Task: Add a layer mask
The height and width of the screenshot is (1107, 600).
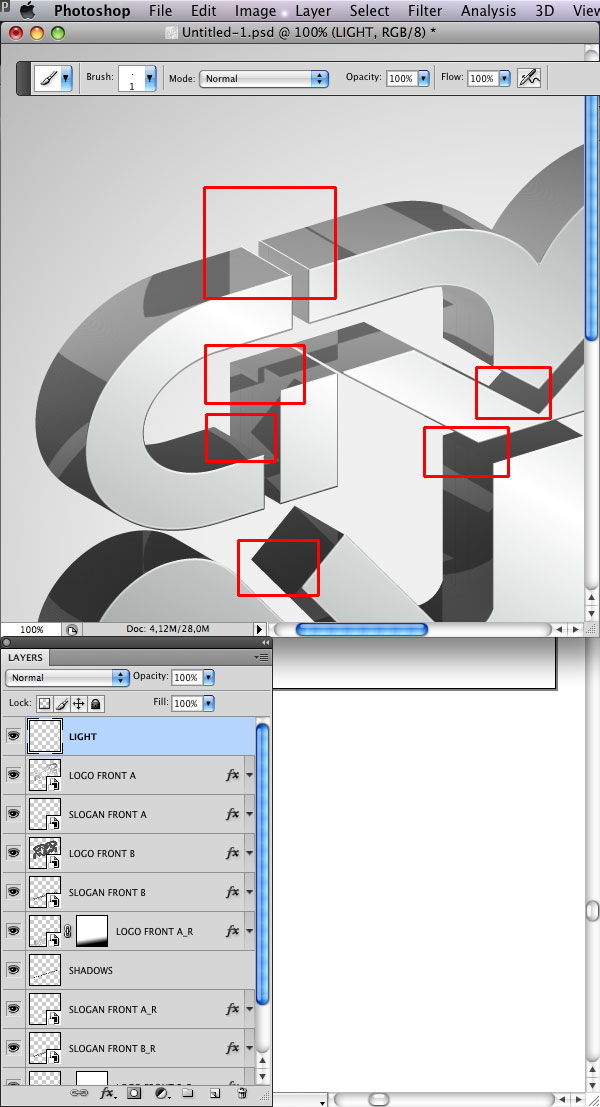Action: click(x=134, y=1093)
